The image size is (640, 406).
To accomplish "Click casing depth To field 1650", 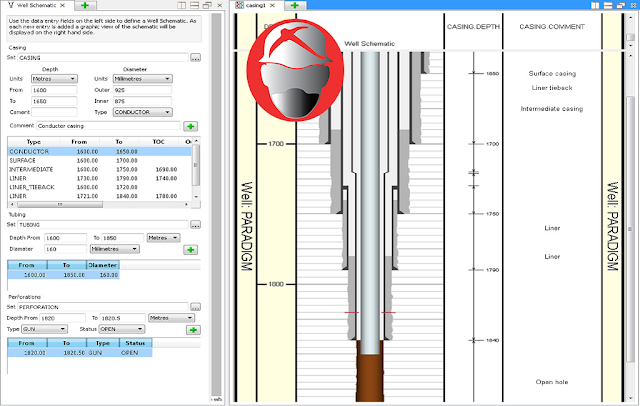I will (54, 101).
